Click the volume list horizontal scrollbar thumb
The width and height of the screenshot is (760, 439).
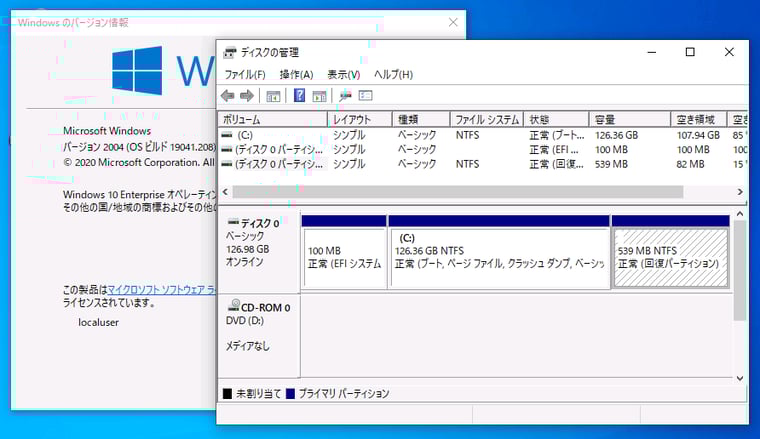[x=458, y=192]
